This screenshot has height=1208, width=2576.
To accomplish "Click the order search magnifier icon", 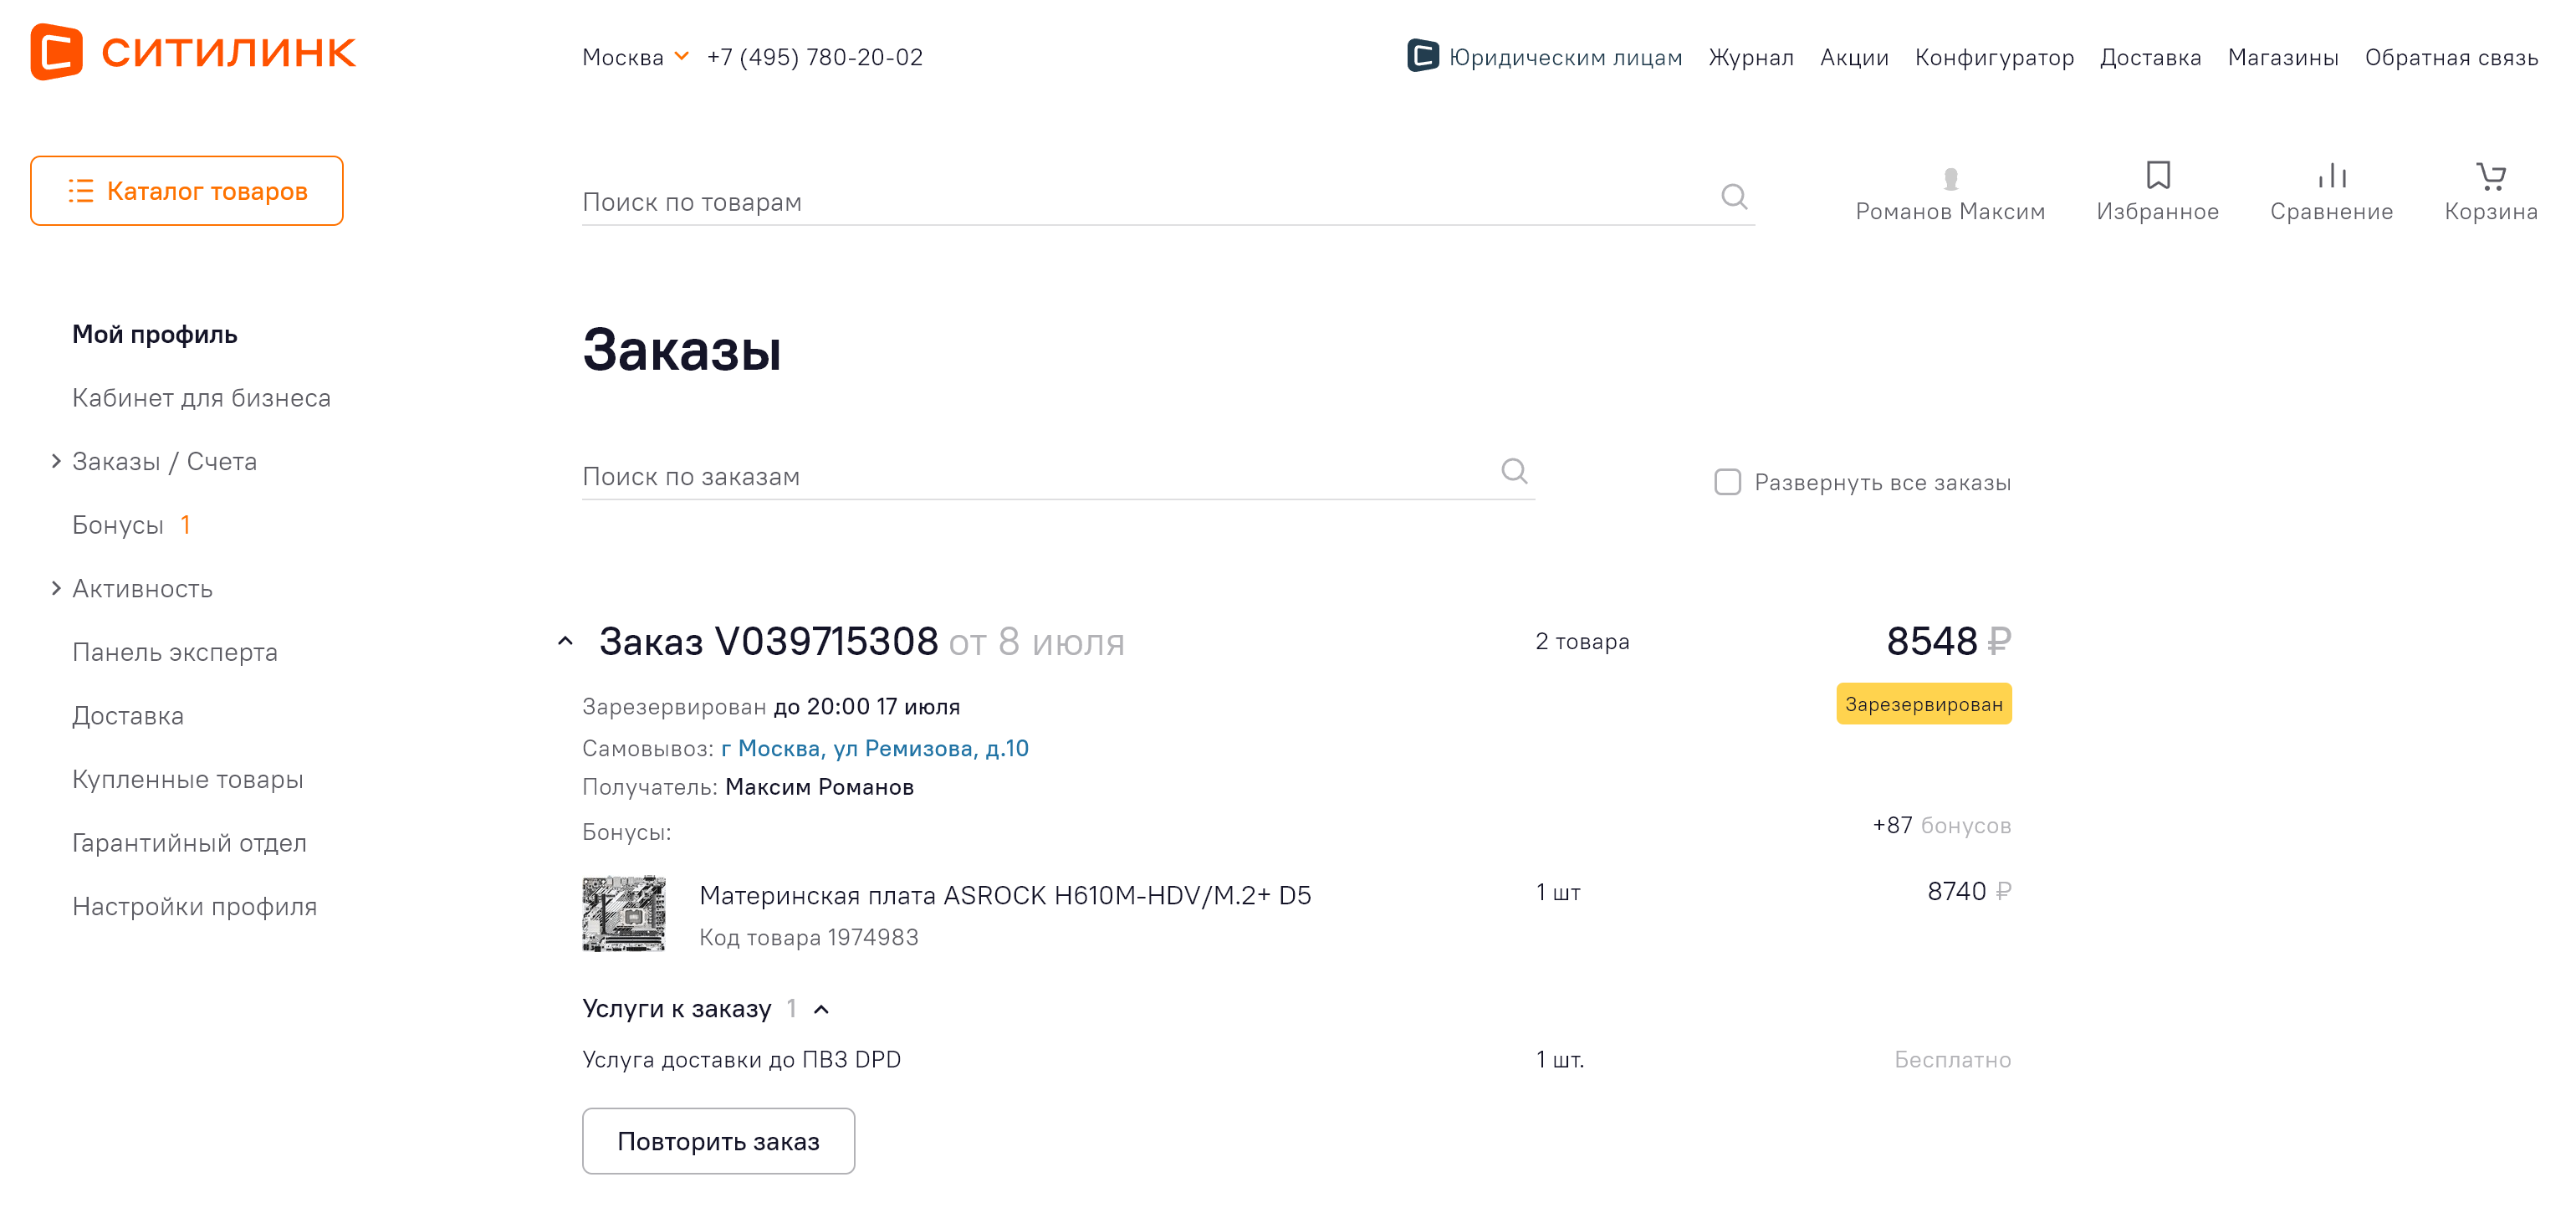I will [x=1513, y=471].
